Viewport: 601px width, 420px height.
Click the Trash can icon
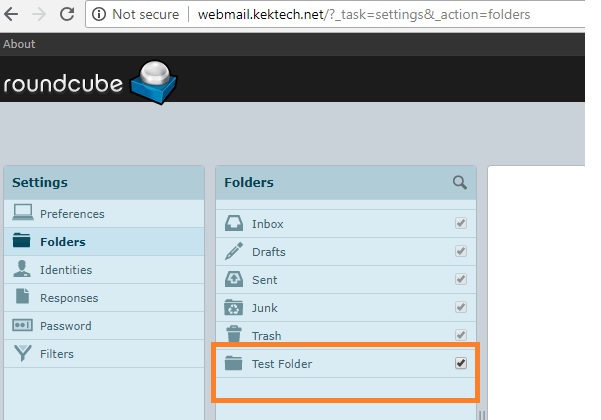234,335
